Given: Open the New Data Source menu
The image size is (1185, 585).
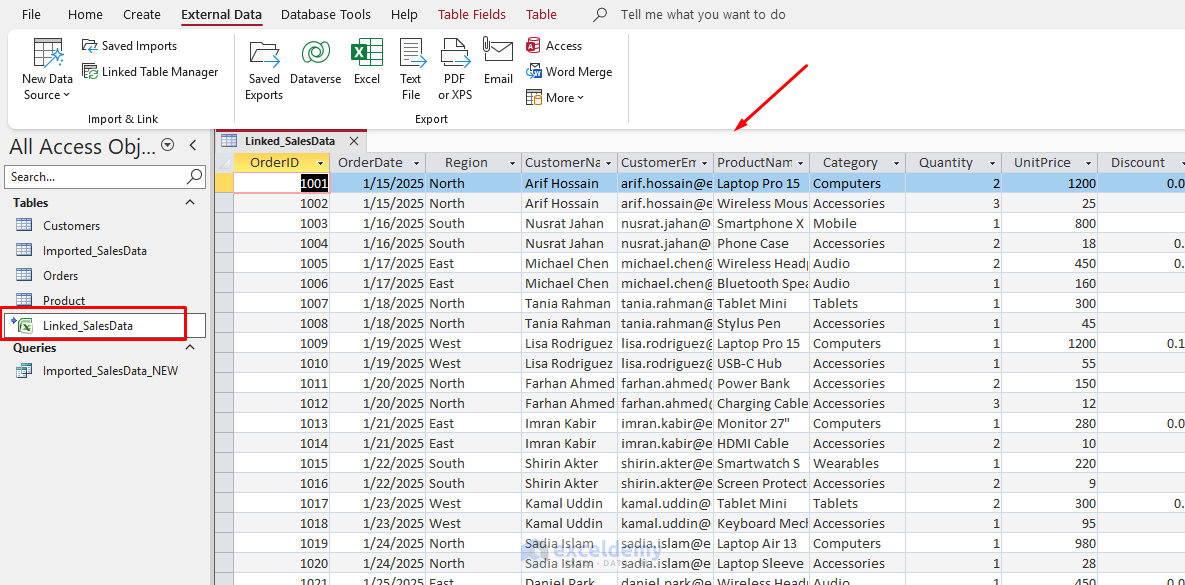Looking at the screenshot, I should pos(47,70).
